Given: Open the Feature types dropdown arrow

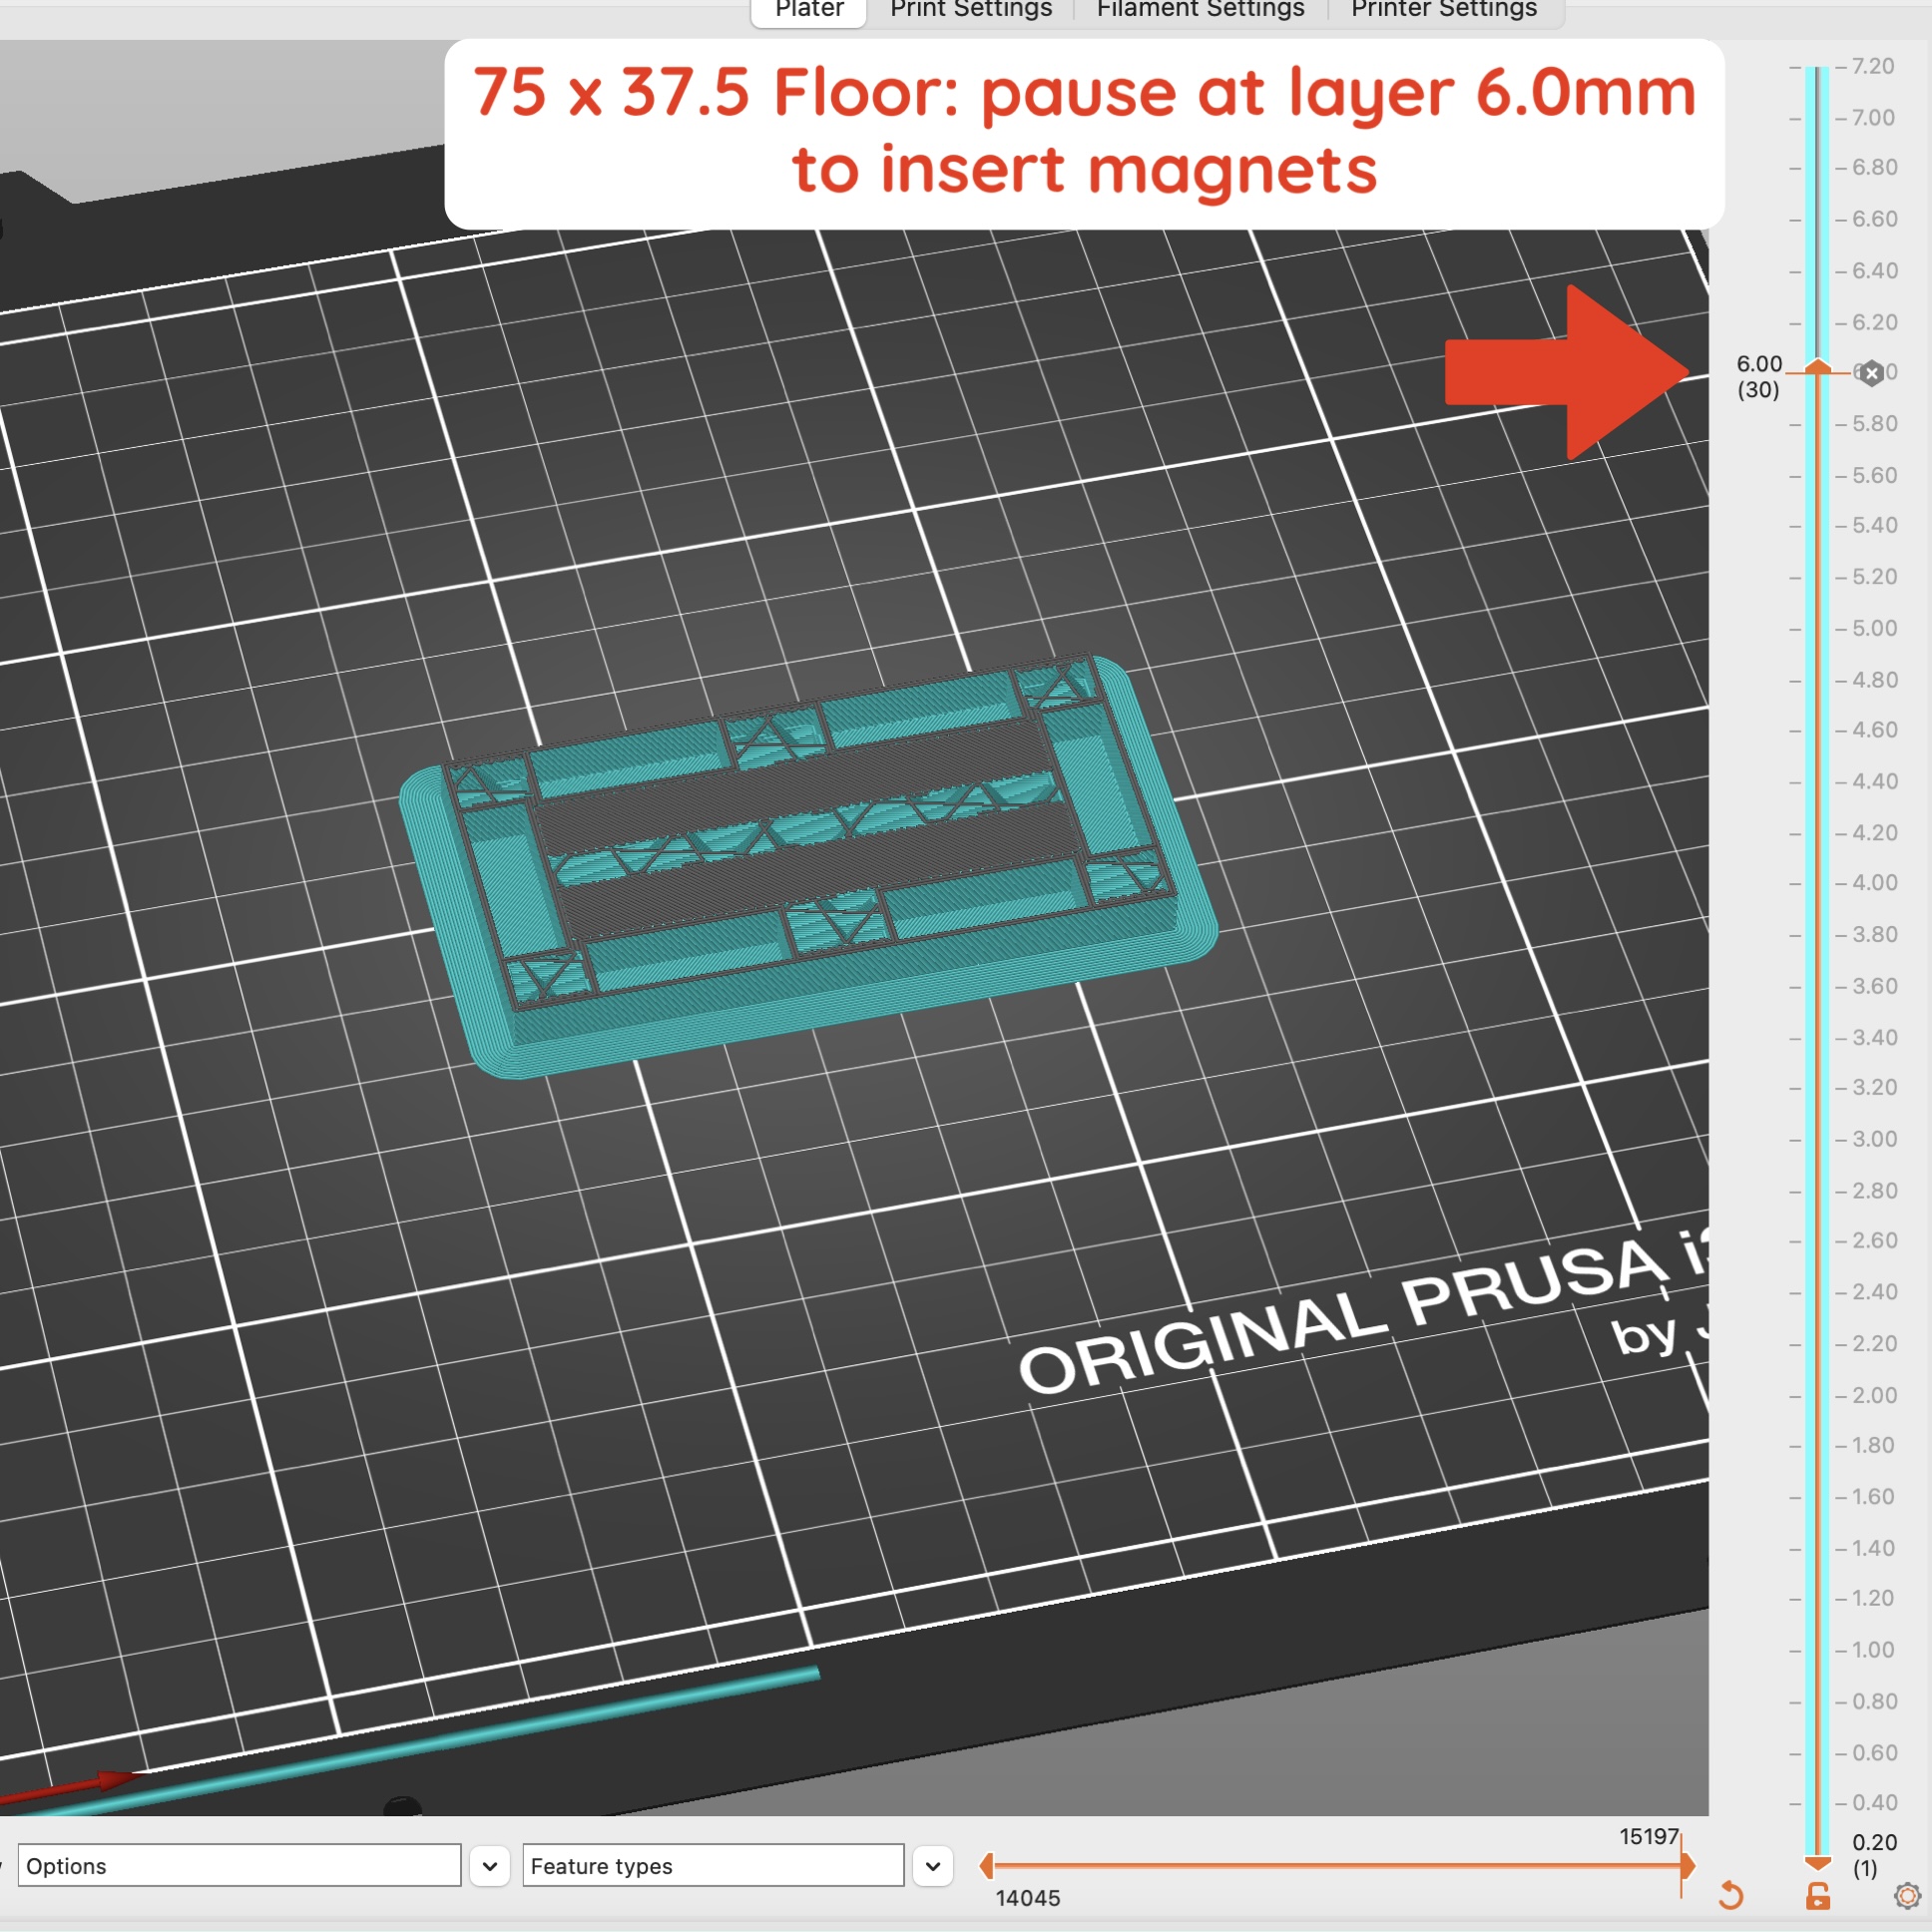Looking at the screenshot, I should click(932, 1866).
